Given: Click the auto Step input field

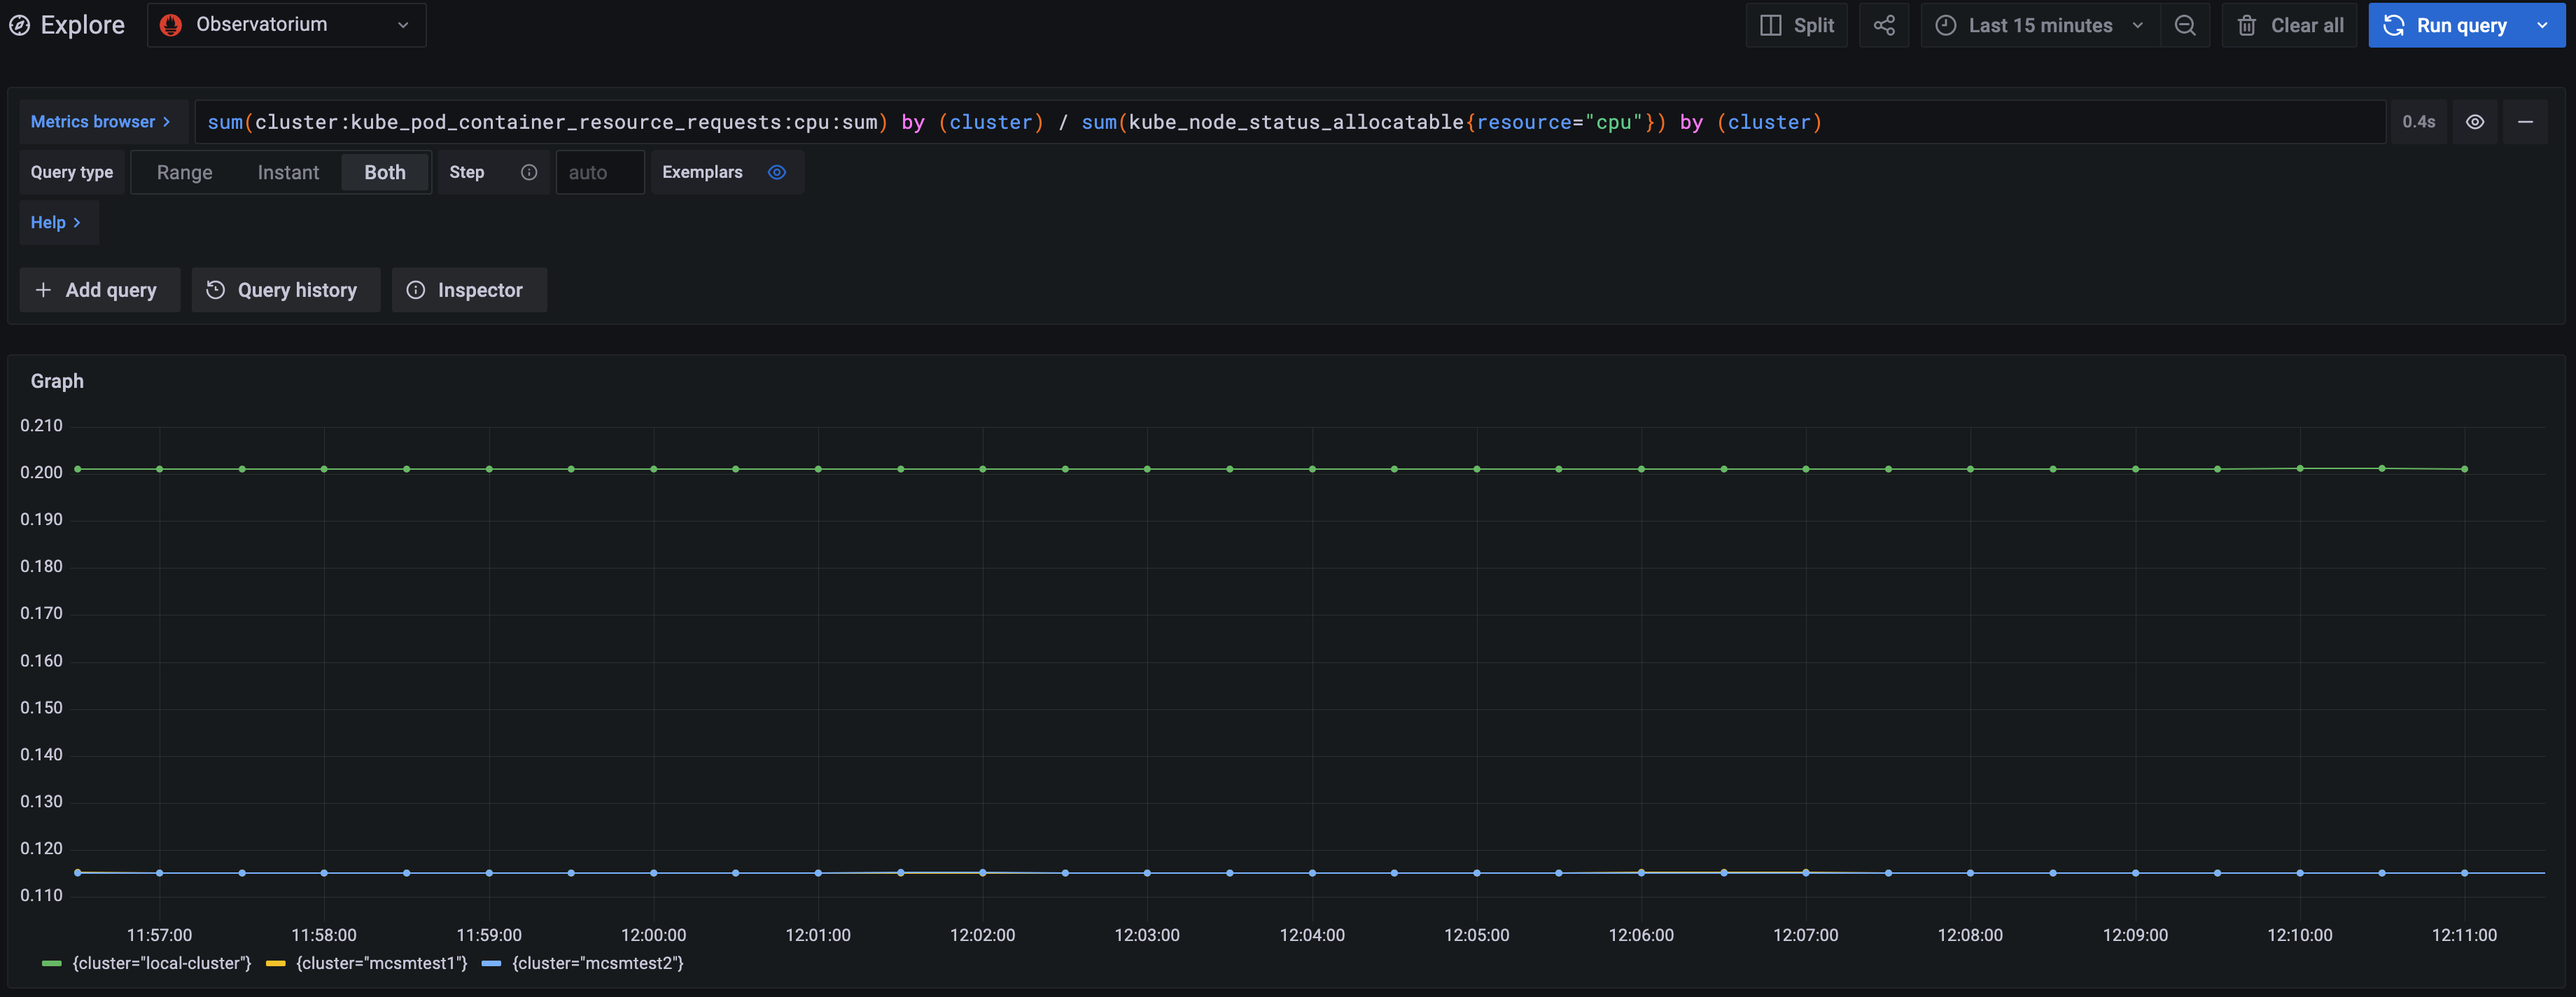Looking at the screenshot, I should (599, 171).
